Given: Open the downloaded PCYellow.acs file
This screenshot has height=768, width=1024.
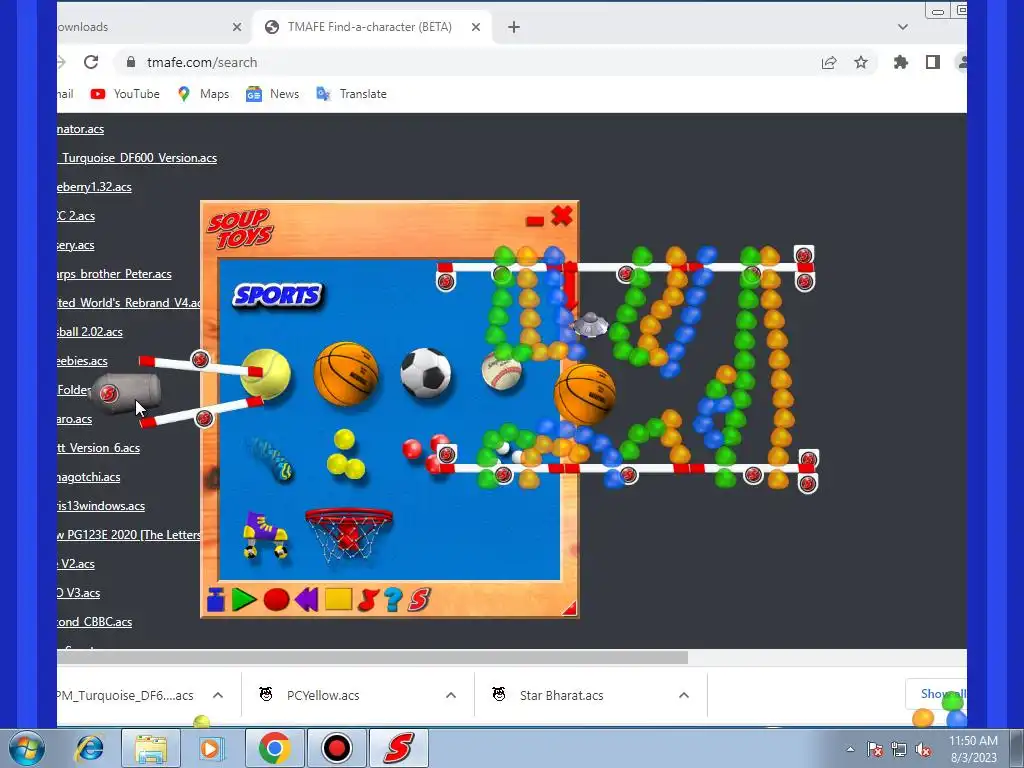Looking at the screenshot, I should [x=323, y=695].
